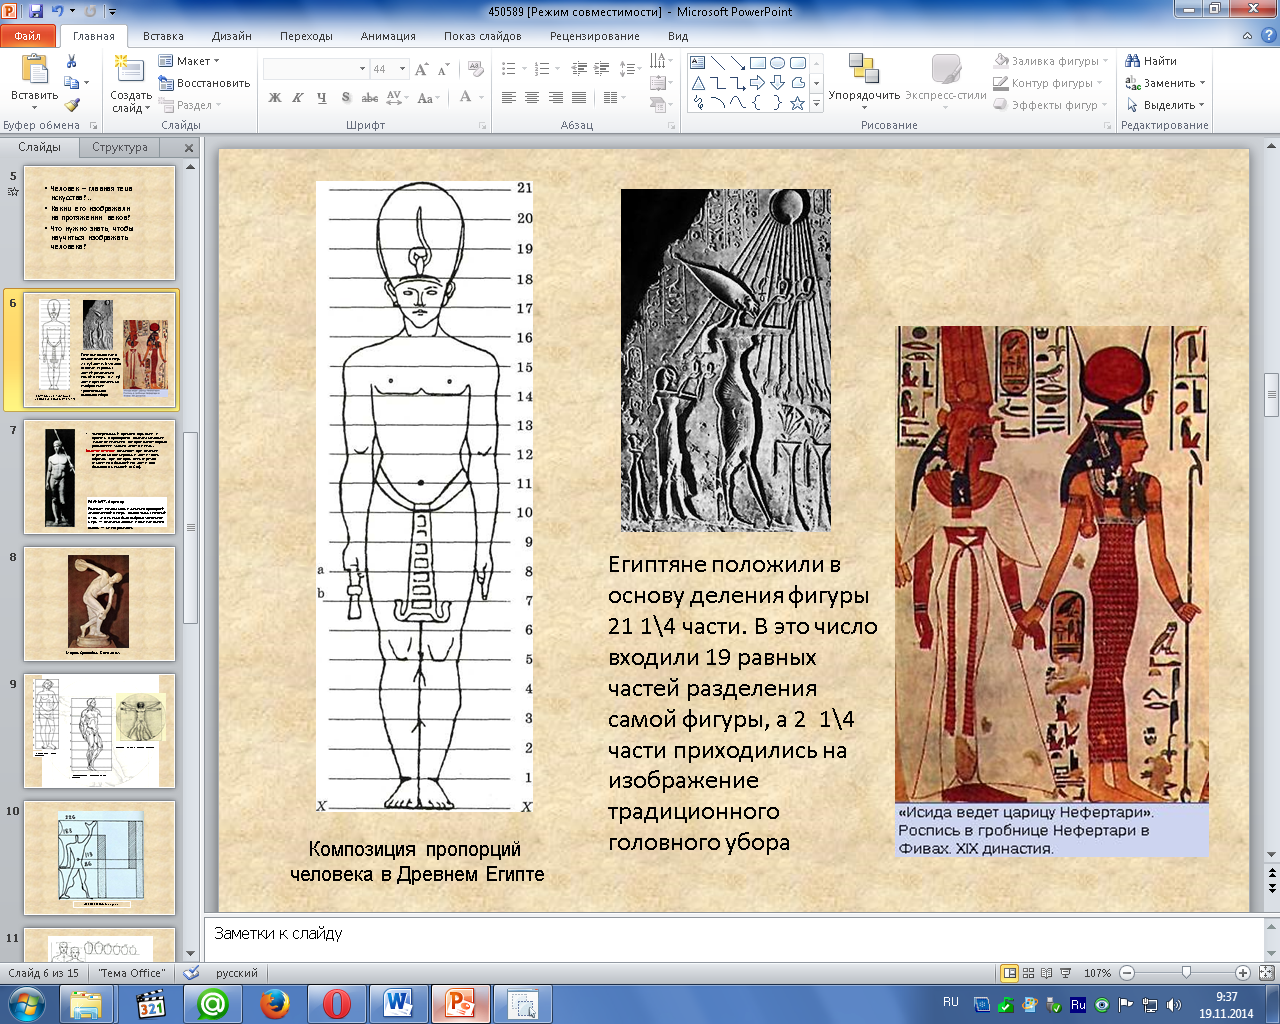Open the font name combo box
The height and width of the screenshot is (1024, 1280).
315,69
